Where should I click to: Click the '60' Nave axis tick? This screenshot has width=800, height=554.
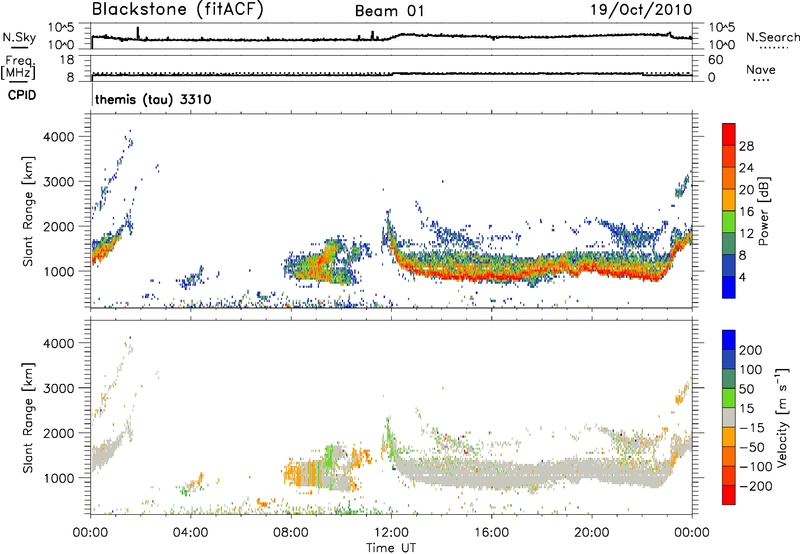point(715,60)
